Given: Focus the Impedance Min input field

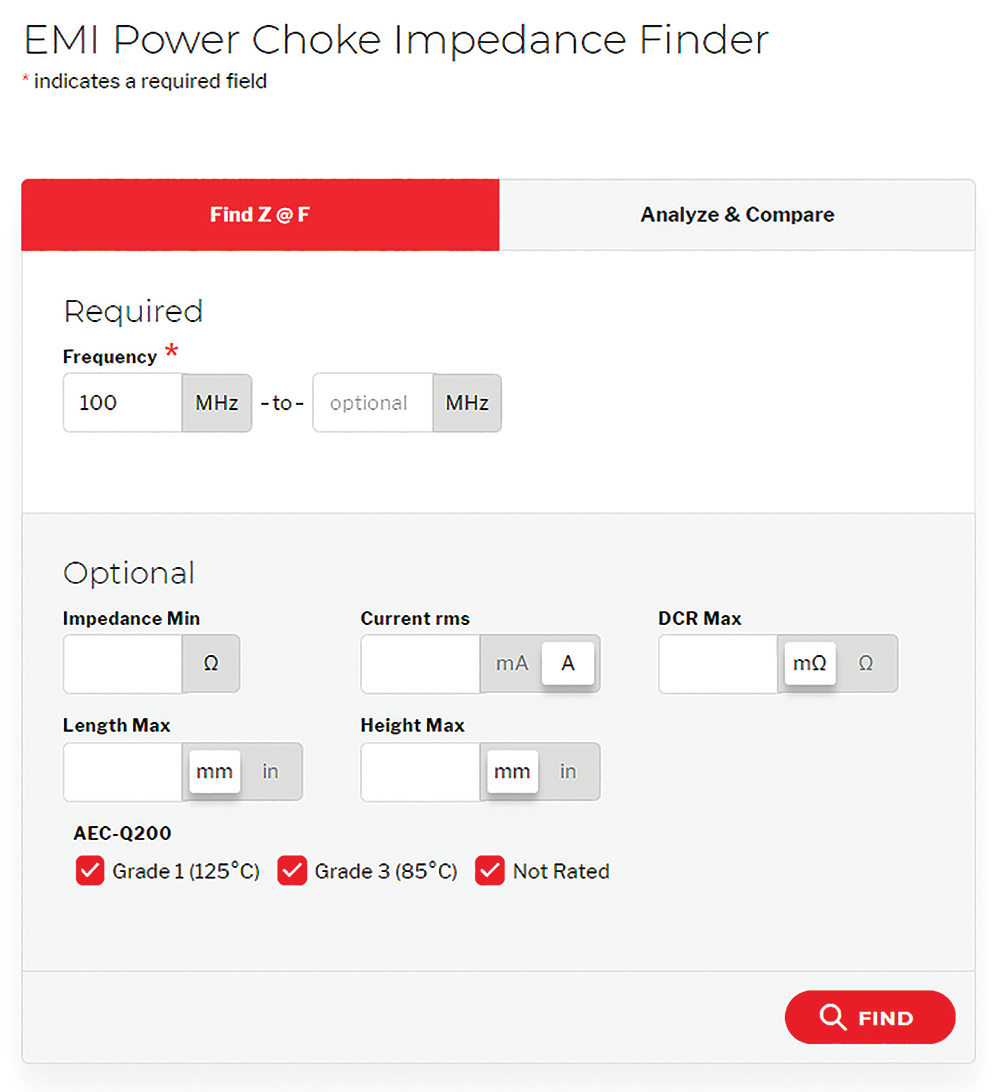Looking at the screenshot, I should click(x=123, y=663).
